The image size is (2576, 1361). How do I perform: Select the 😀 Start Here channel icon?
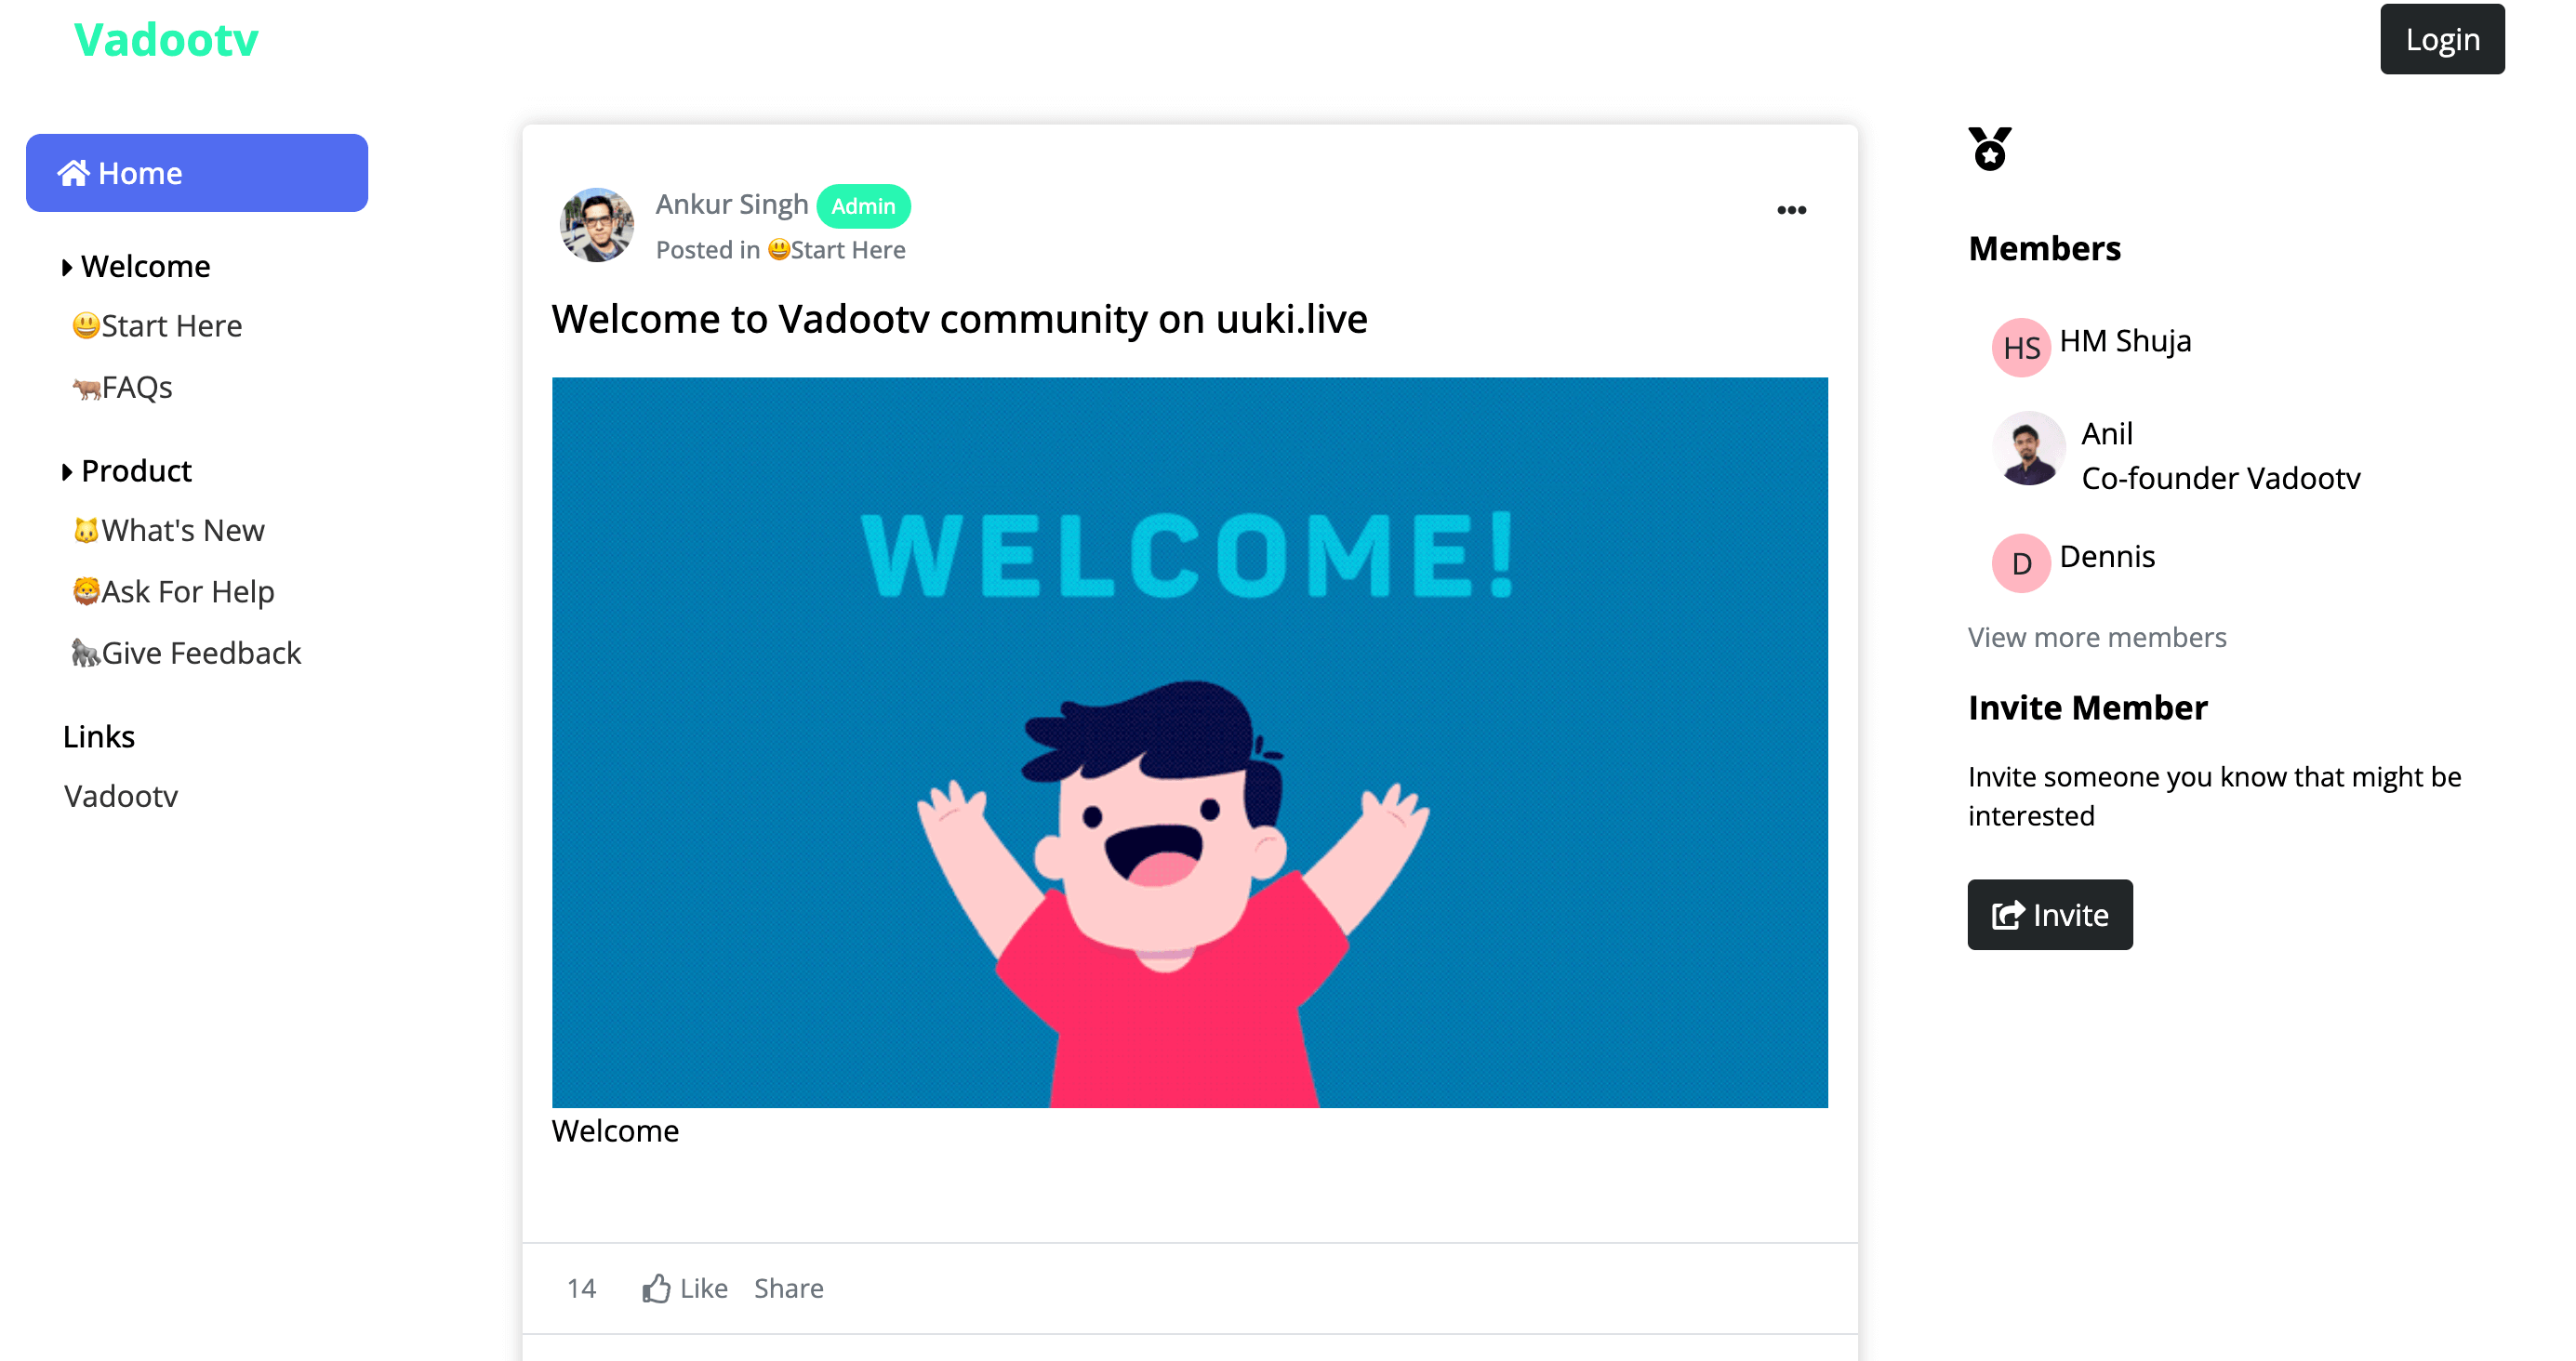[87, 325]
